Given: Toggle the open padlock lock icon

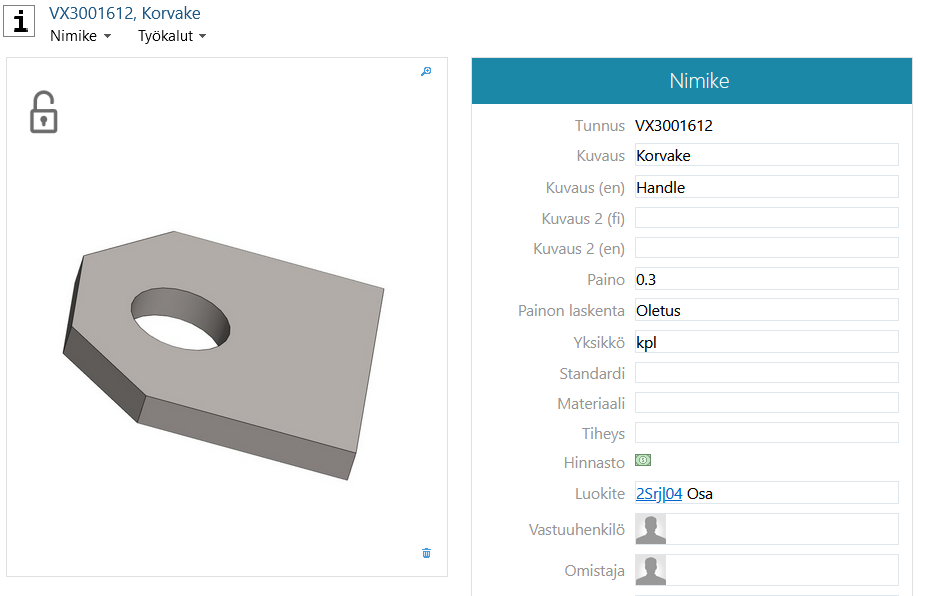Looking at the screenshot, I should 43,112.
